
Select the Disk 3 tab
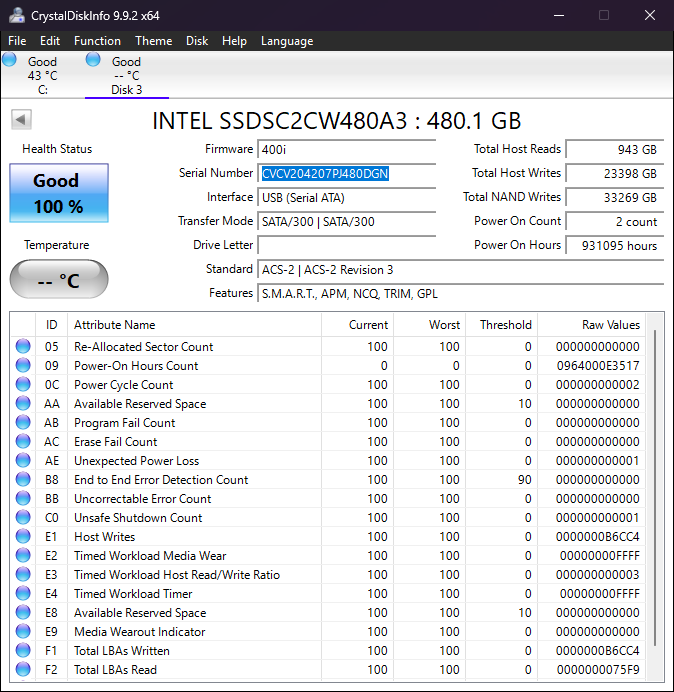127,75
